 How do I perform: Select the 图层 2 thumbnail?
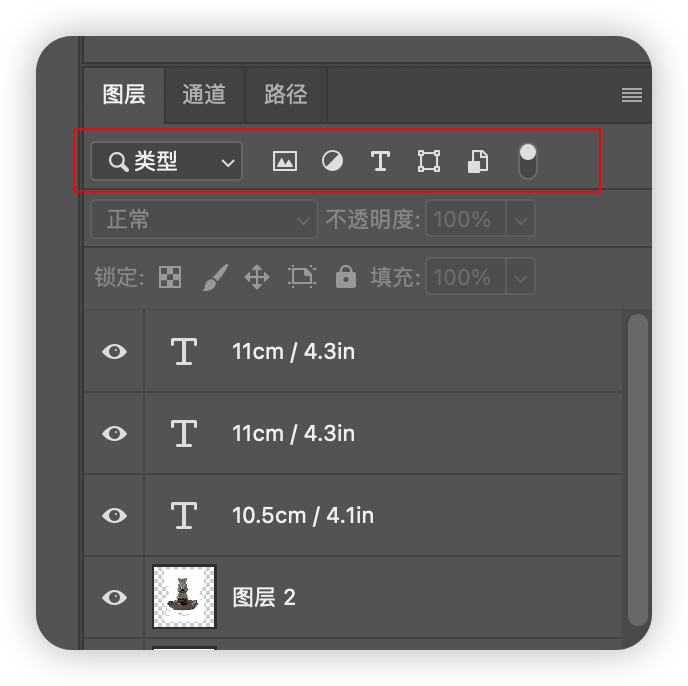click(x=184, y=597)
